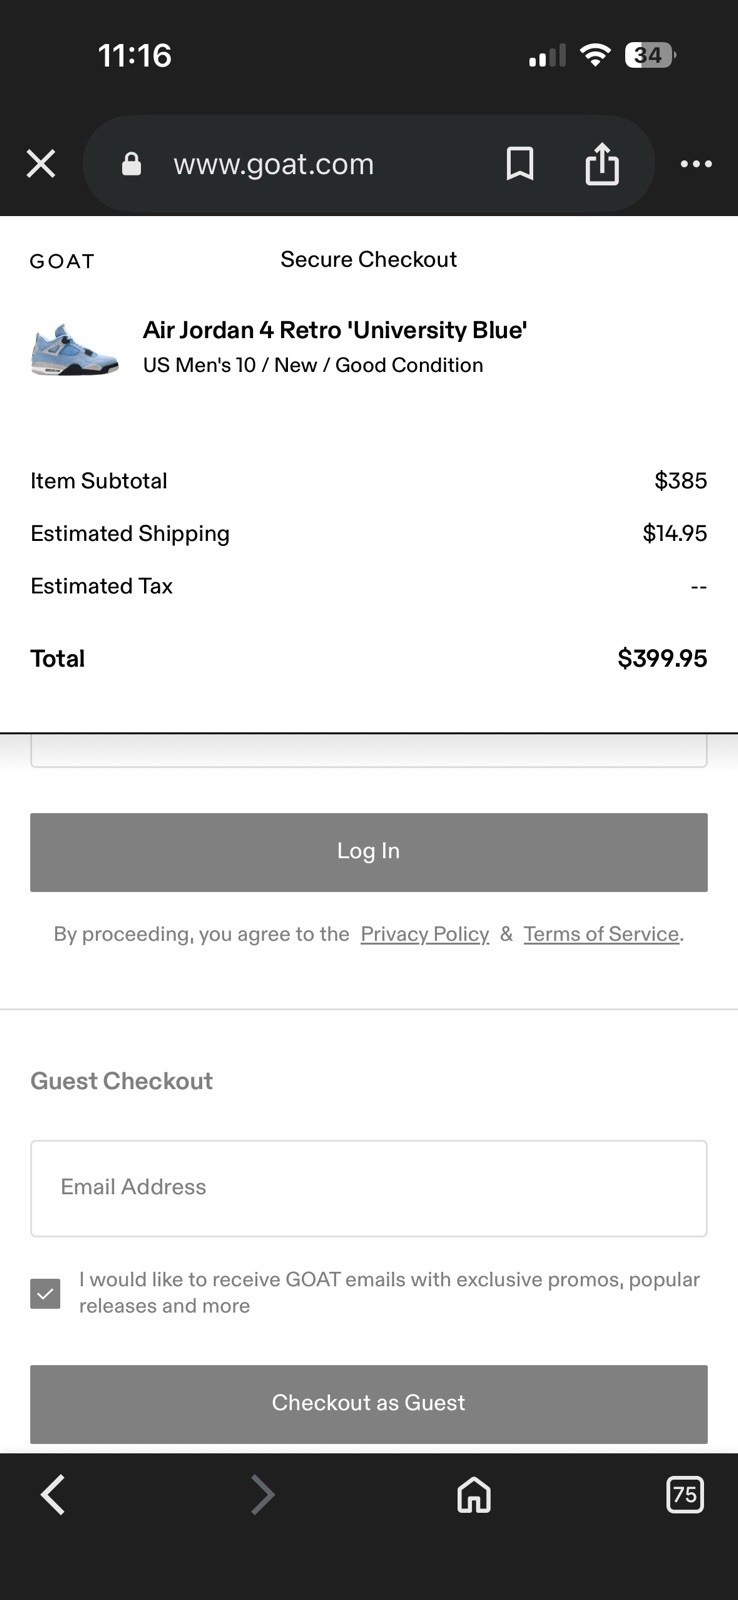Focus the Email Address field
738x1600 pixels.
tap(369, 1188)
